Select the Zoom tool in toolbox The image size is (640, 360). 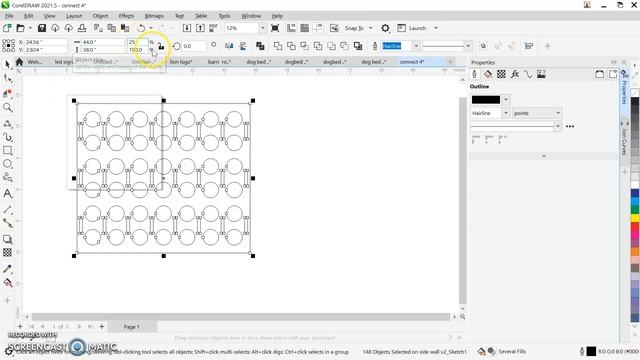tap(7, 107)
